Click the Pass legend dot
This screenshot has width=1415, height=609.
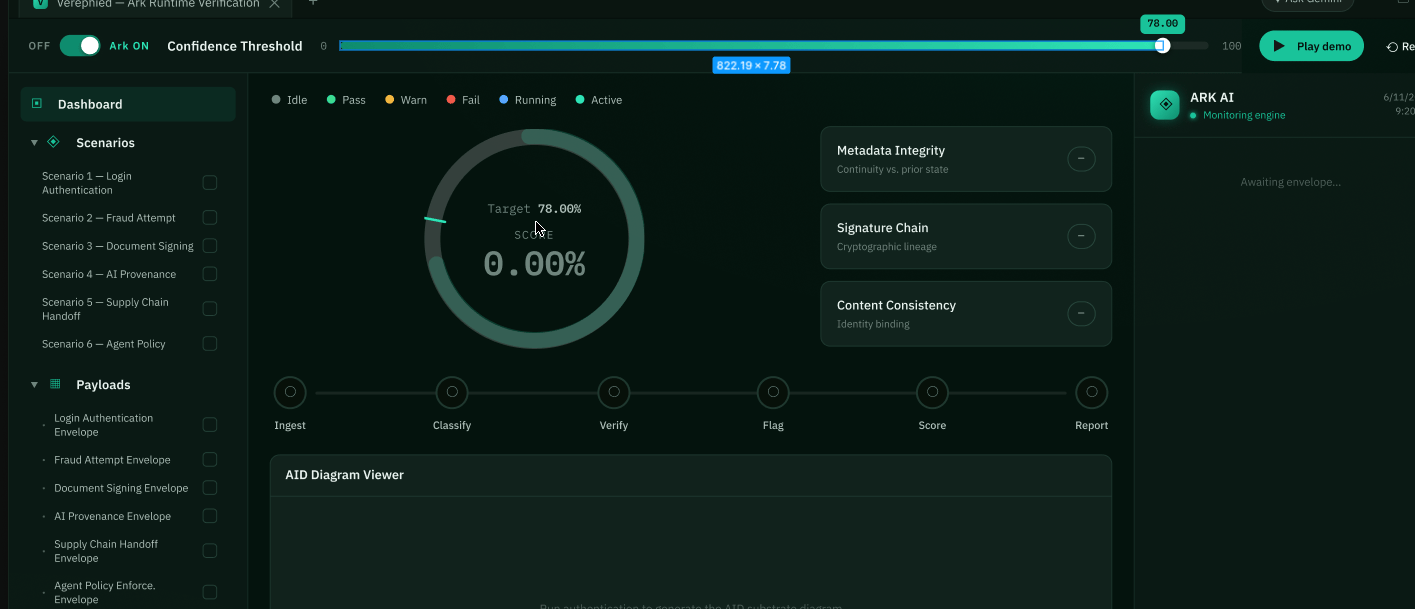point(331,100)
